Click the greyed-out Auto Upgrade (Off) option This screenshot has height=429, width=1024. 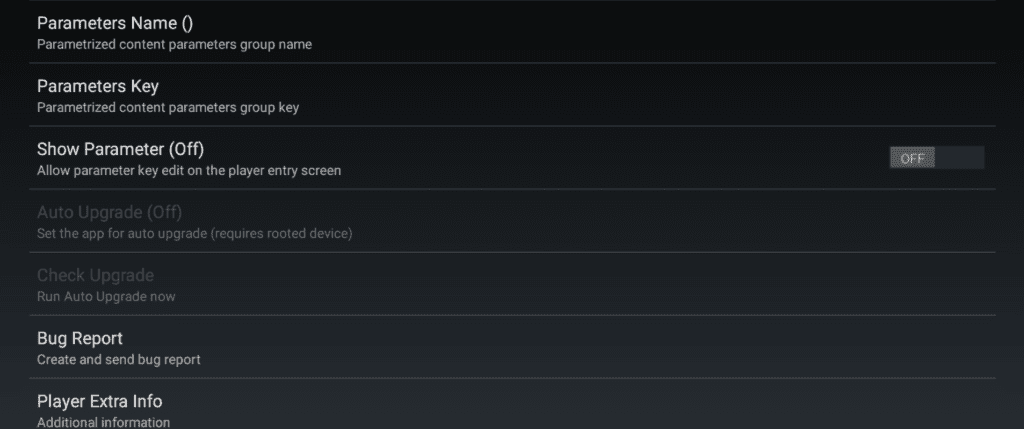point(109,212)
